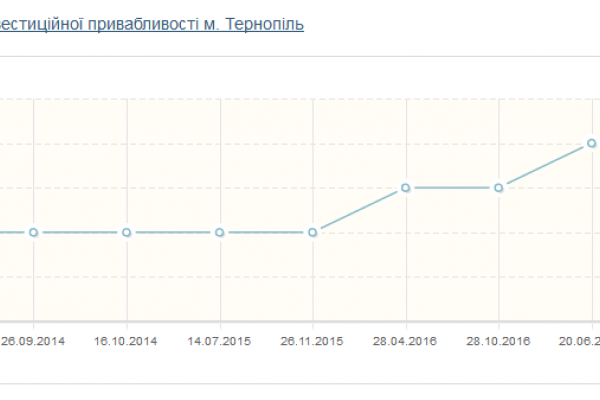Image resolution: width=600 pixels, height=400 pixels.
Task: Click rising line segment after 28.10.2016
Action: pyautogui.click(x=545, y=165)
